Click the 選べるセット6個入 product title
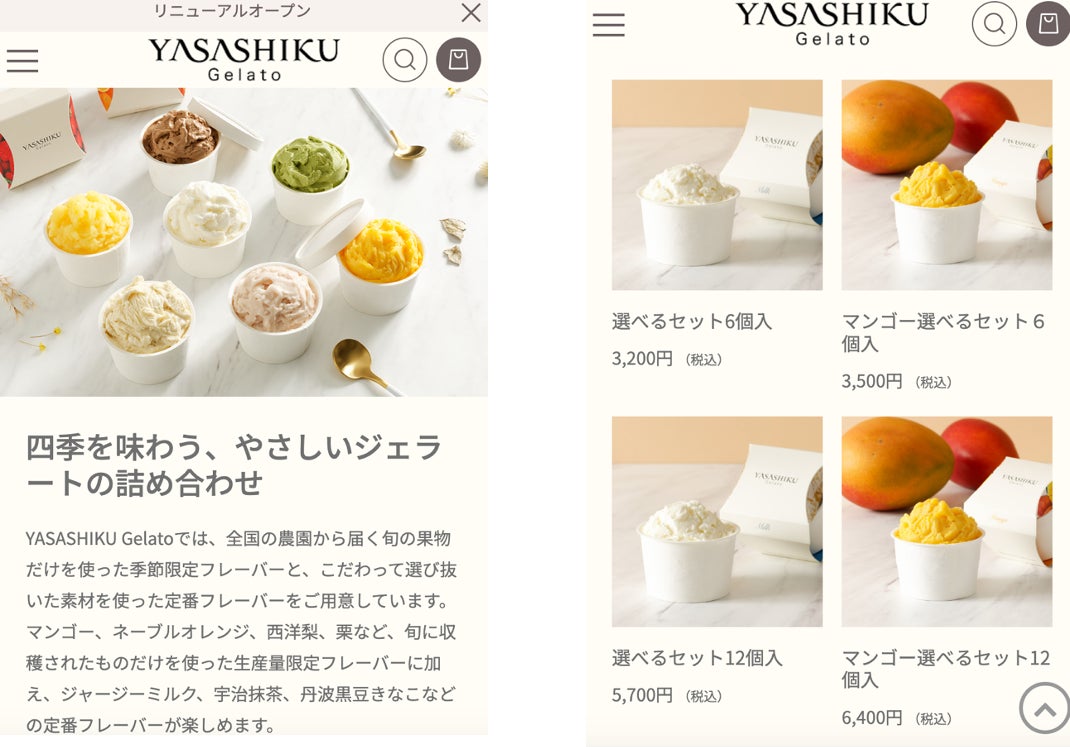 (692, 321)
